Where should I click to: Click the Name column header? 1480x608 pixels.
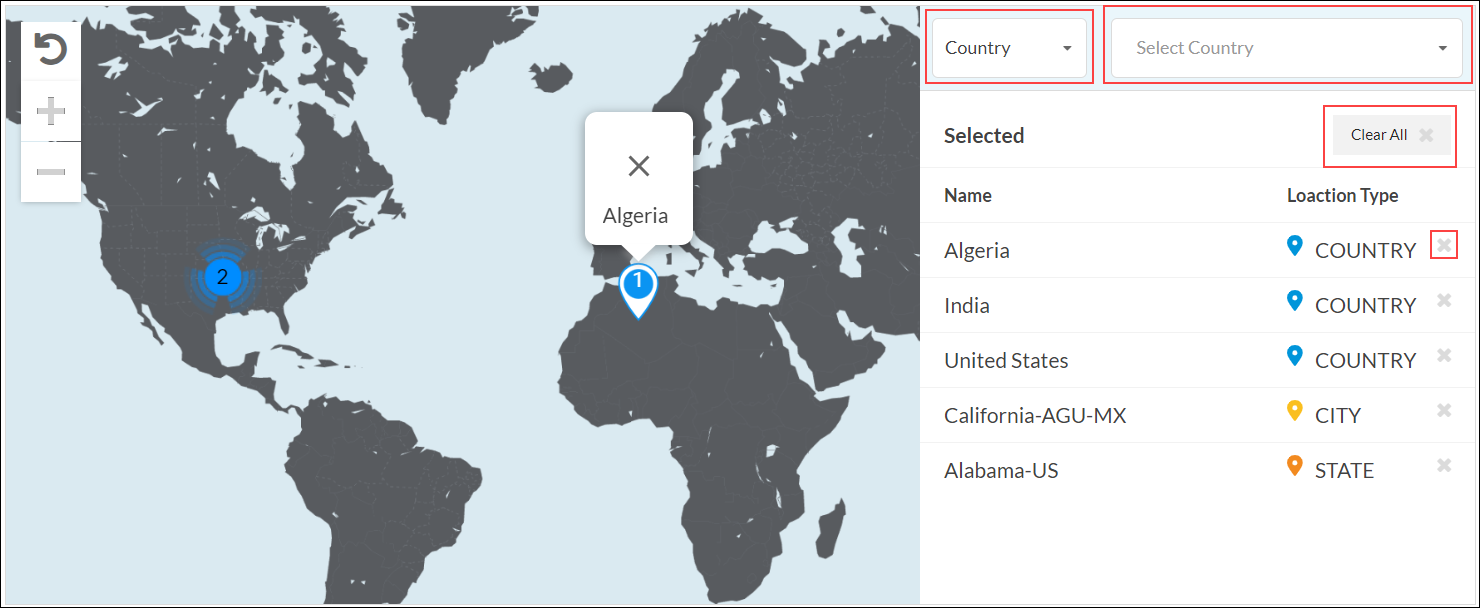(968, 195)
